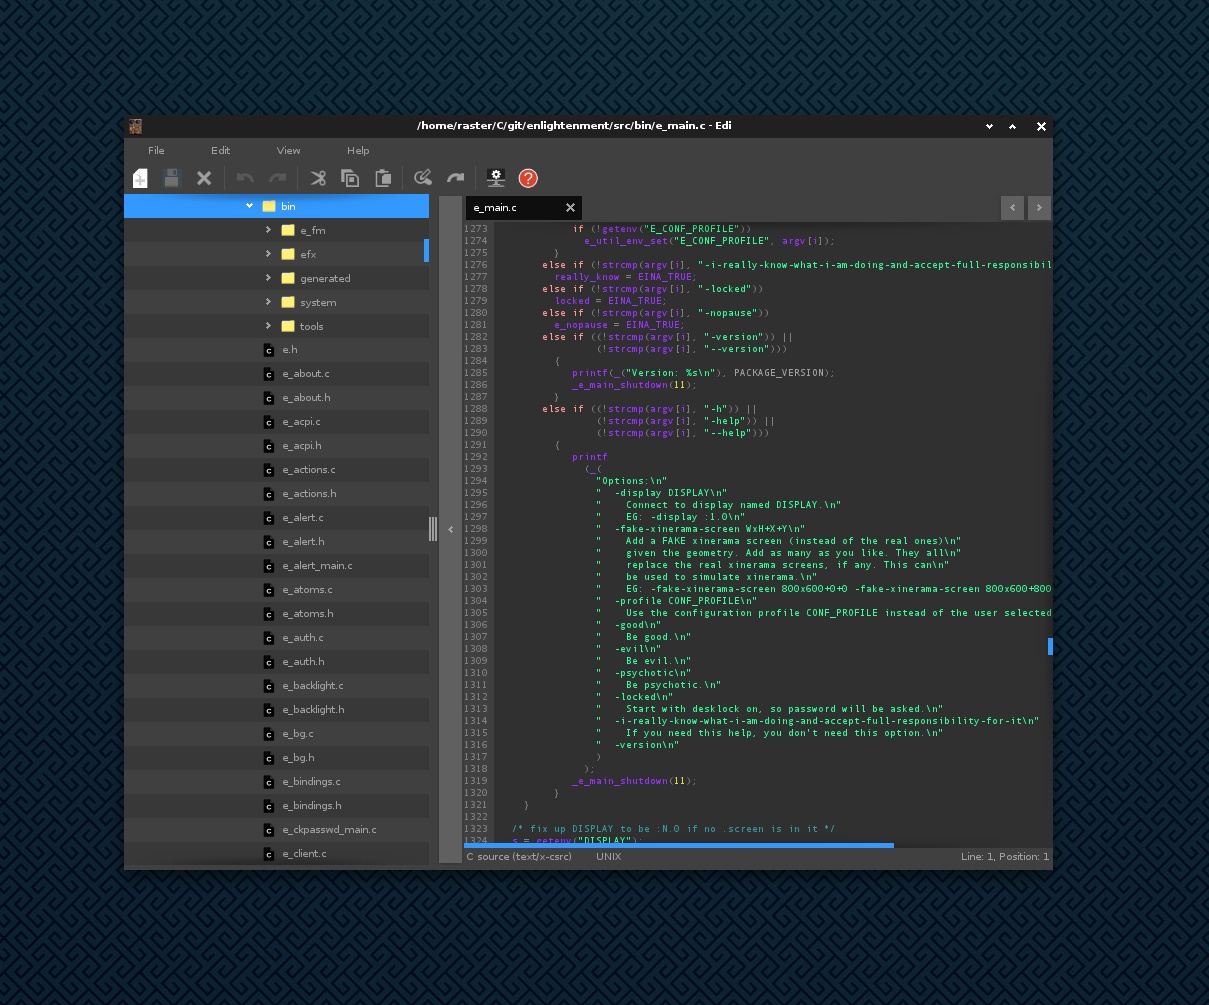Open the window menu icon in title bar

[x=135, y=126]
